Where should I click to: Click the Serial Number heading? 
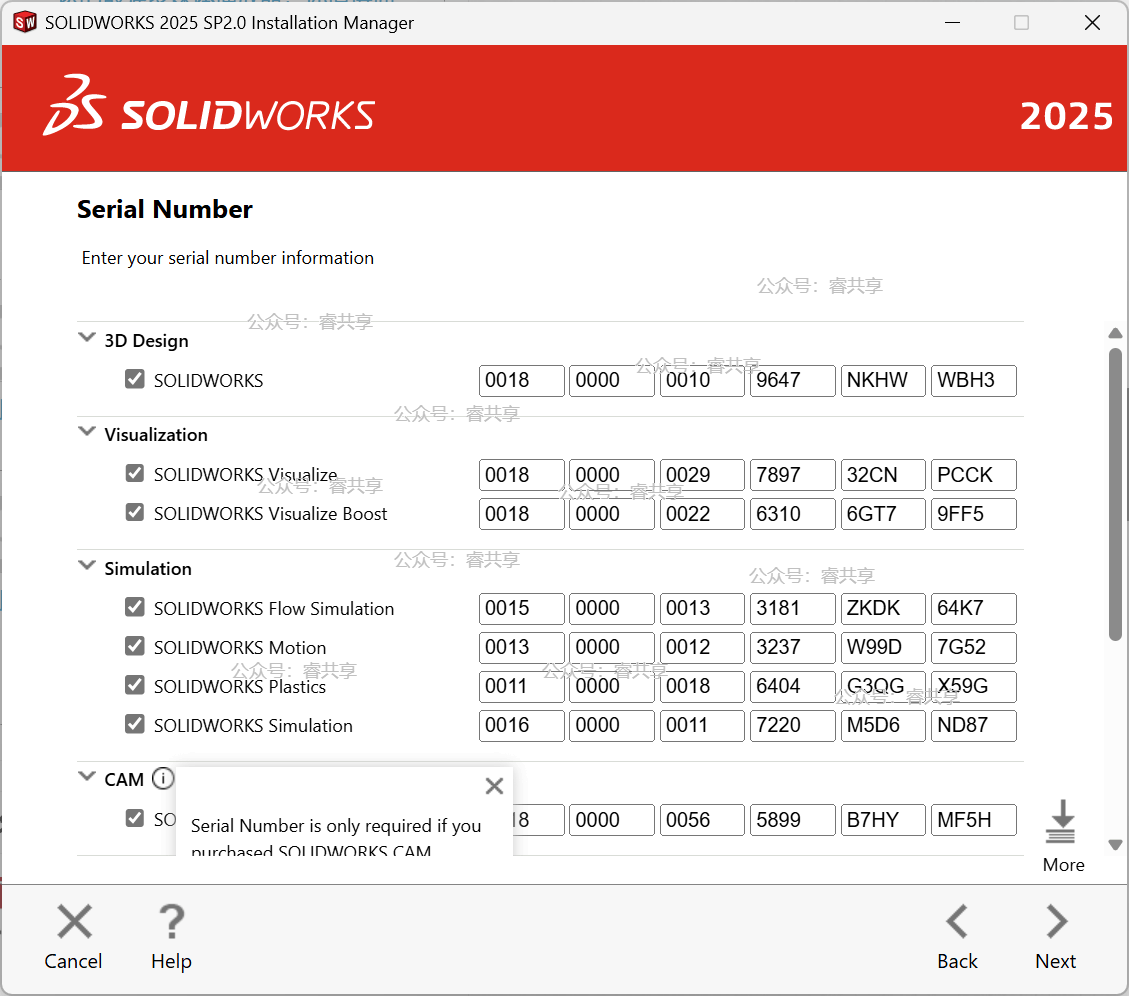[x=165, y=209]
